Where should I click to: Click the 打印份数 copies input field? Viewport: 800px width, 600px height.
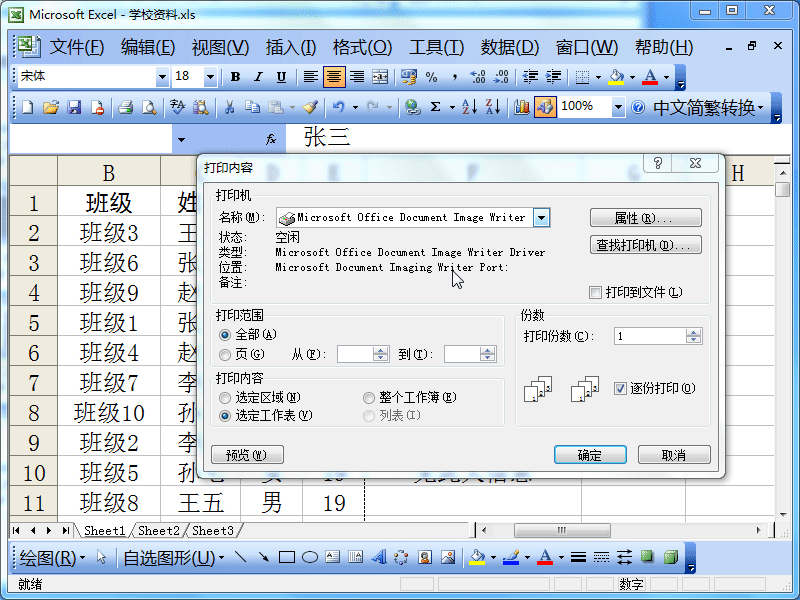(x=649, y=336)
